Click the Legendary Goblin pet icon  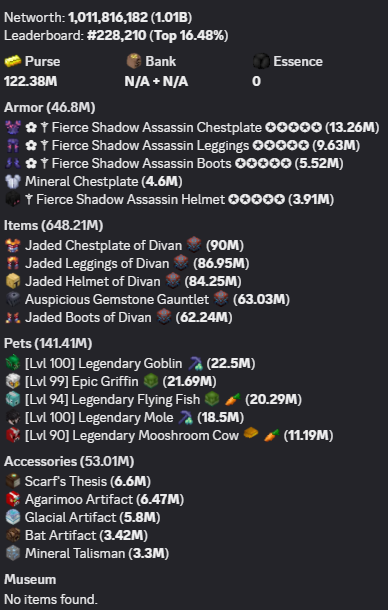tap(13, 363)
